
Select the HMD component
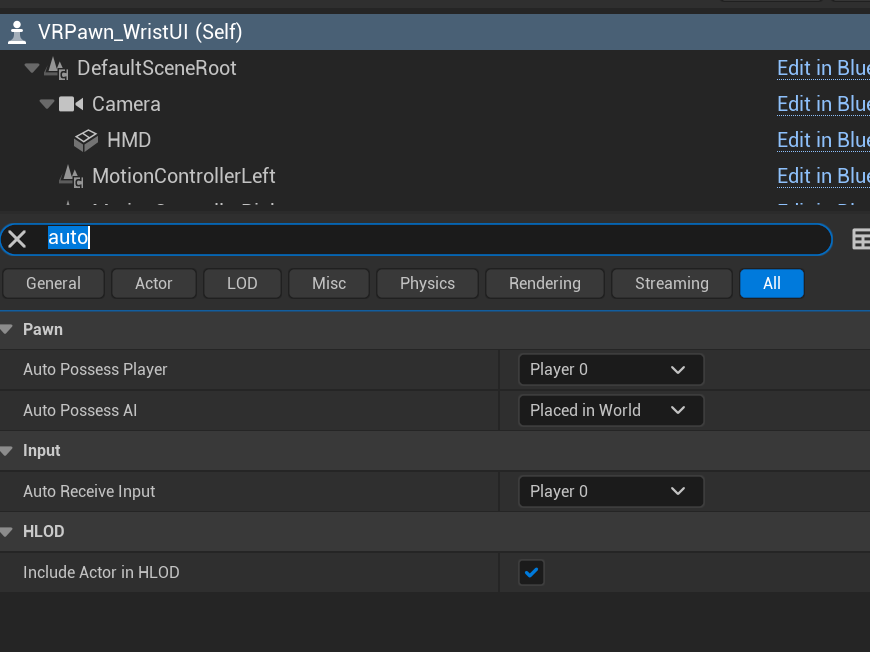[x=129, y=140]
